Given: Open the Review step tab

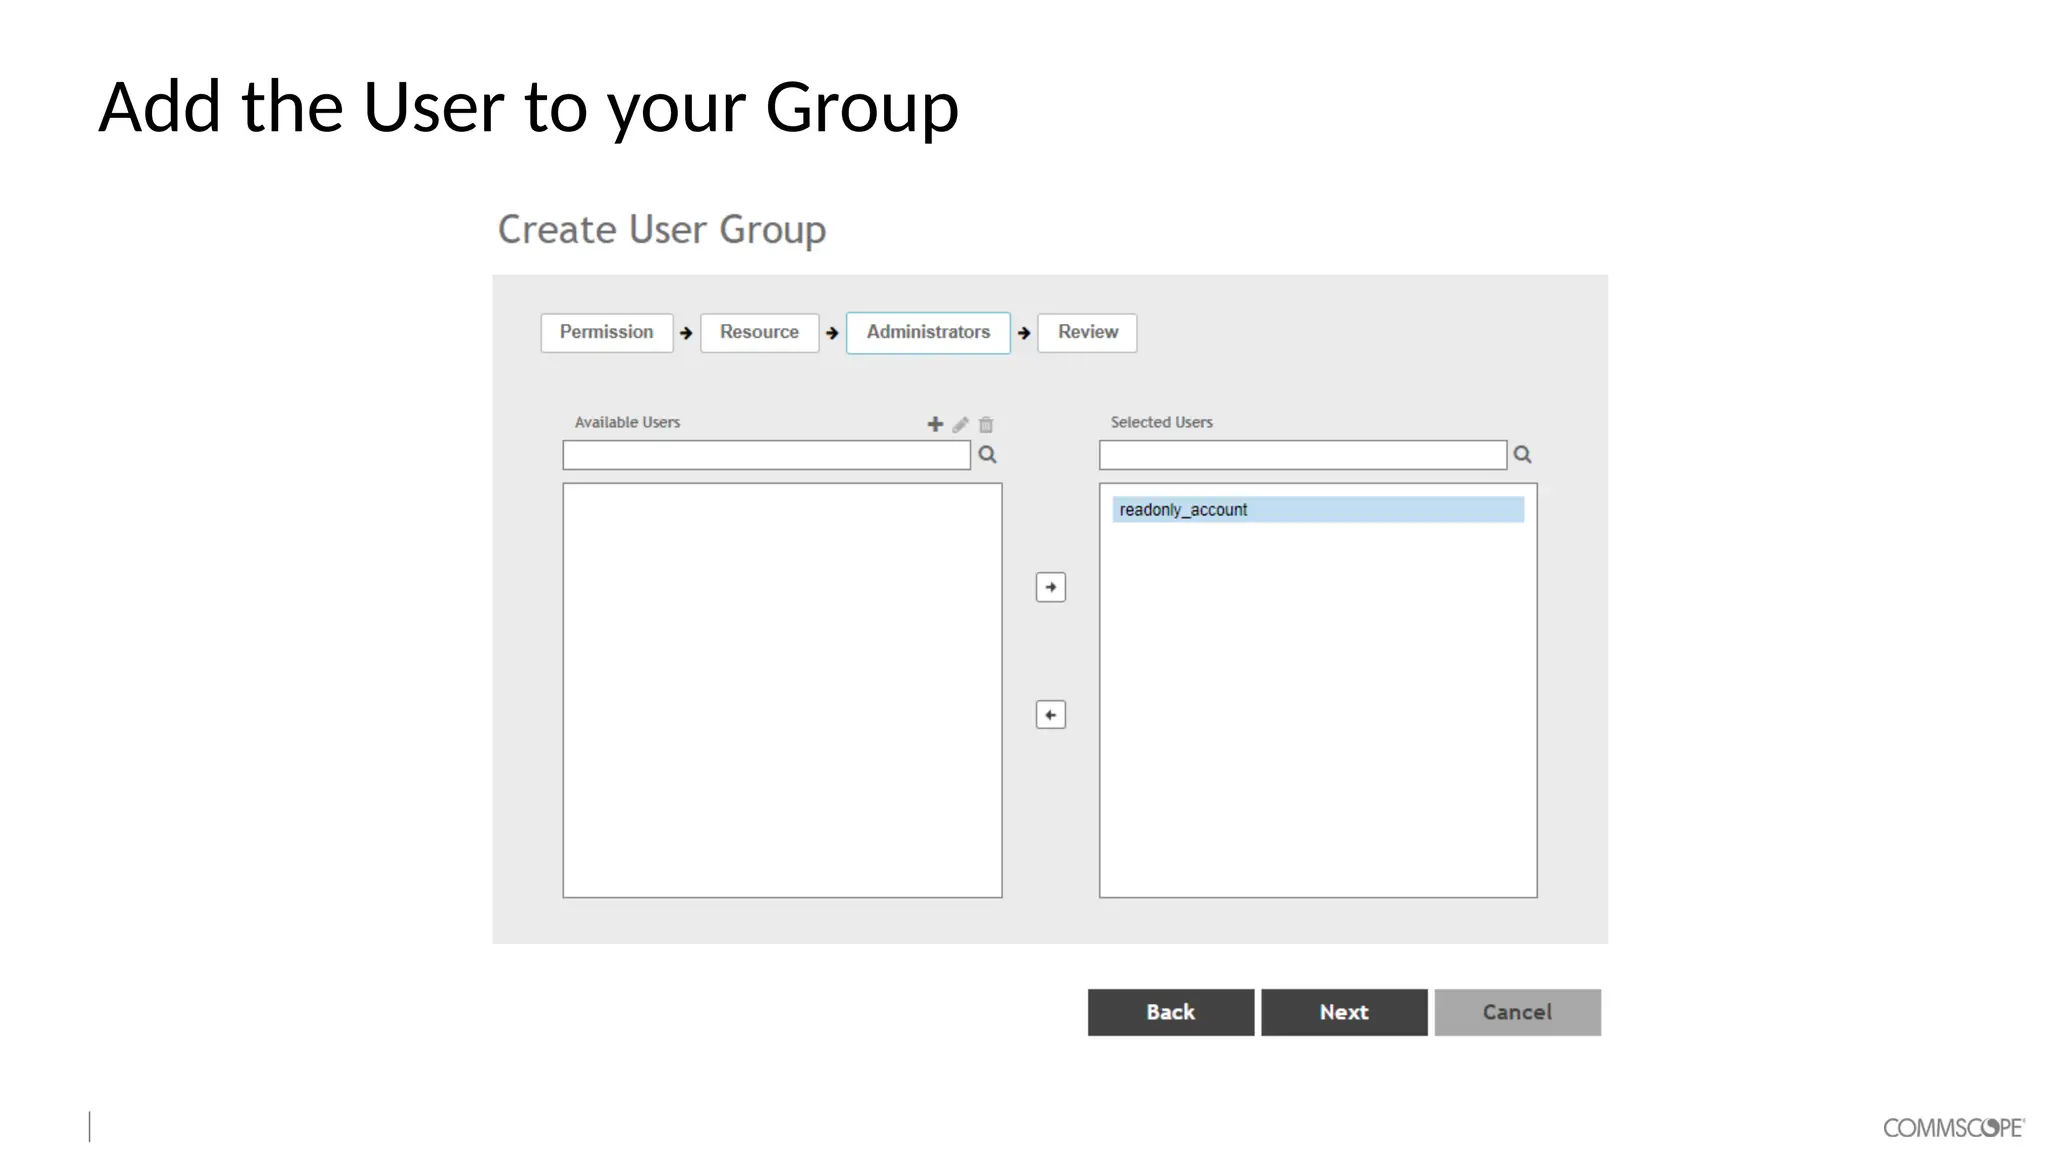Looking at the screenshot, I should [1088, 332].
